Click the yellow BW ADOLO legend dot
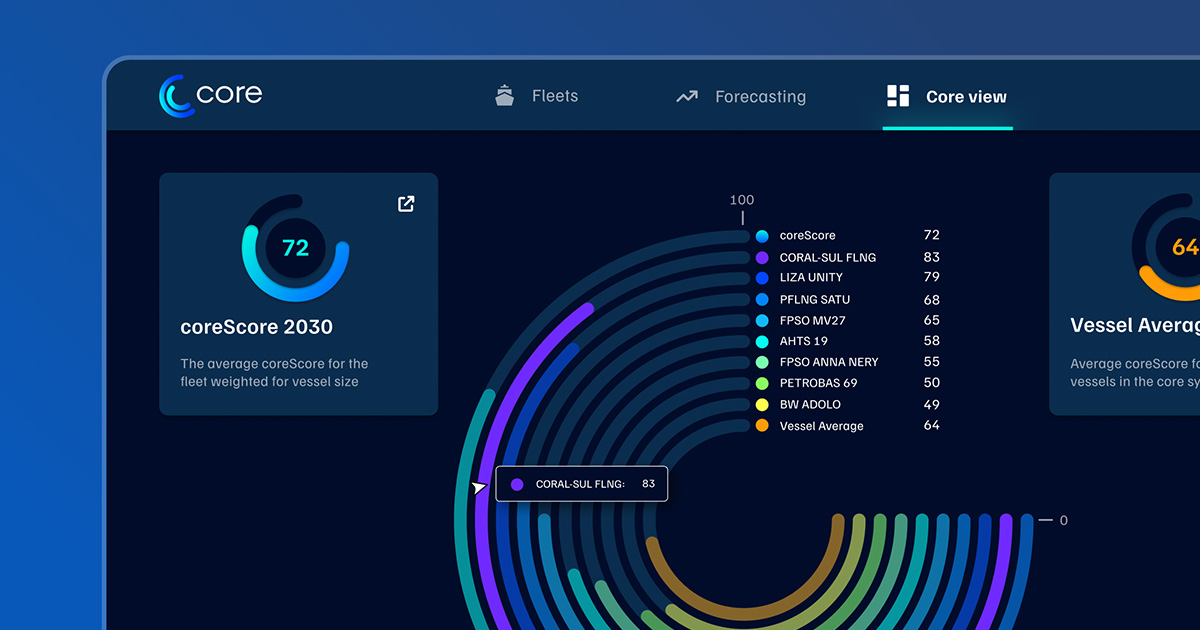 click(x=762, y=405)
